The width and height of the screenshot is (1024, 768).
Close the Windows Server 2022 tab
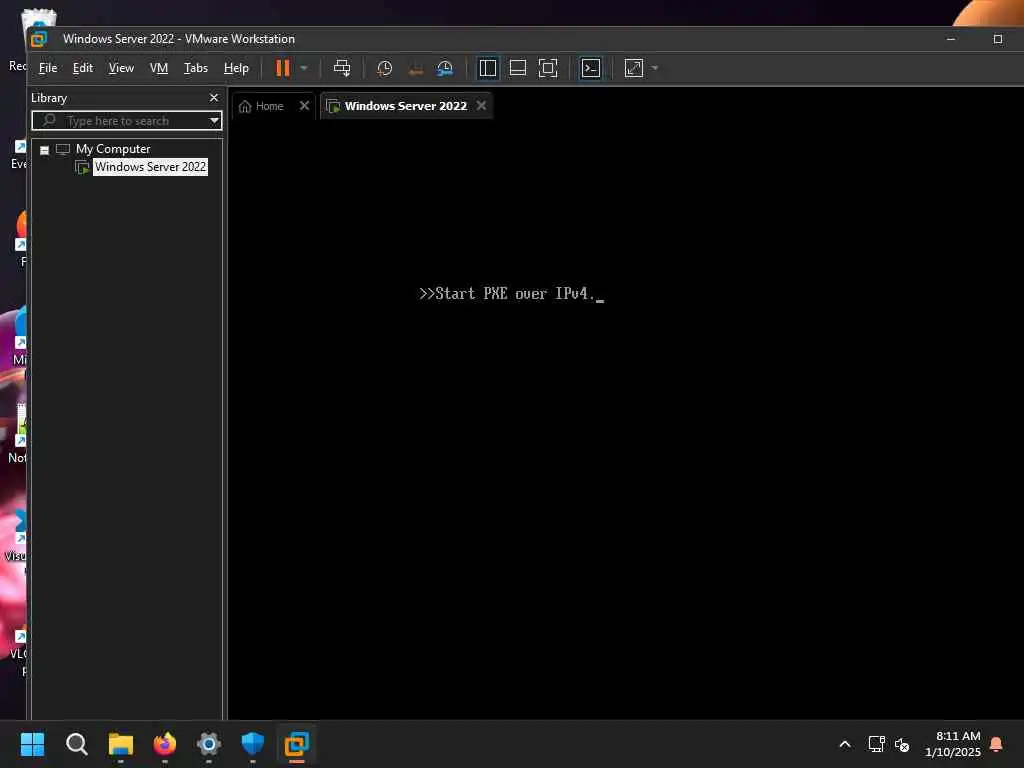[481, 105]
